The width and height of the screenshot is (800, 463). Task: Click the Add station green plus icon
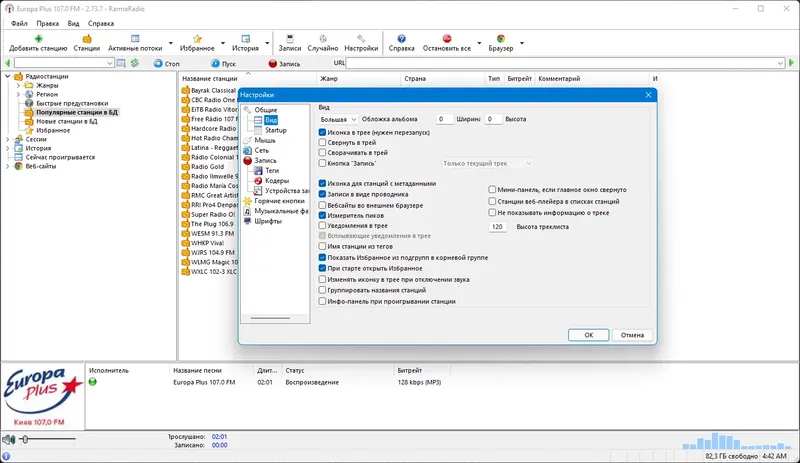pyautogui.click(x=38, y=39)
